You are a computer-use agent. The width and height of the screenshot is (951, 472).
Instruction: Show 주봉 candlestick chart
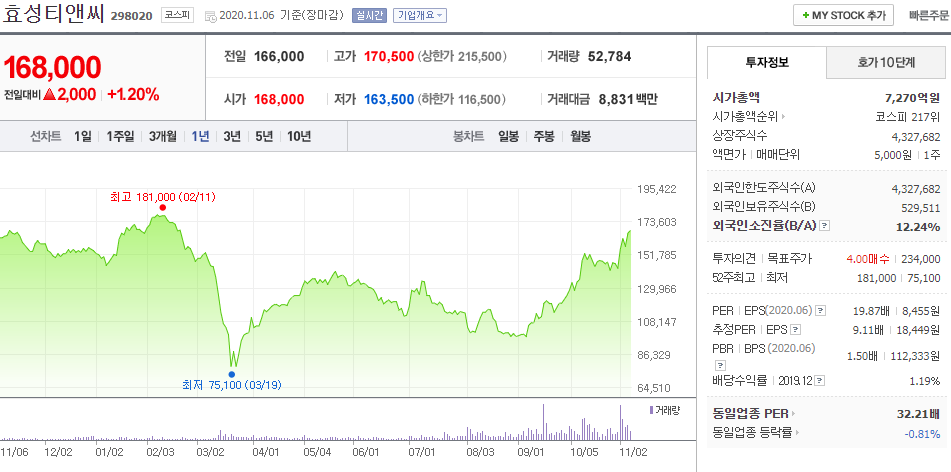pyautogui.click(x=544, y=137)
